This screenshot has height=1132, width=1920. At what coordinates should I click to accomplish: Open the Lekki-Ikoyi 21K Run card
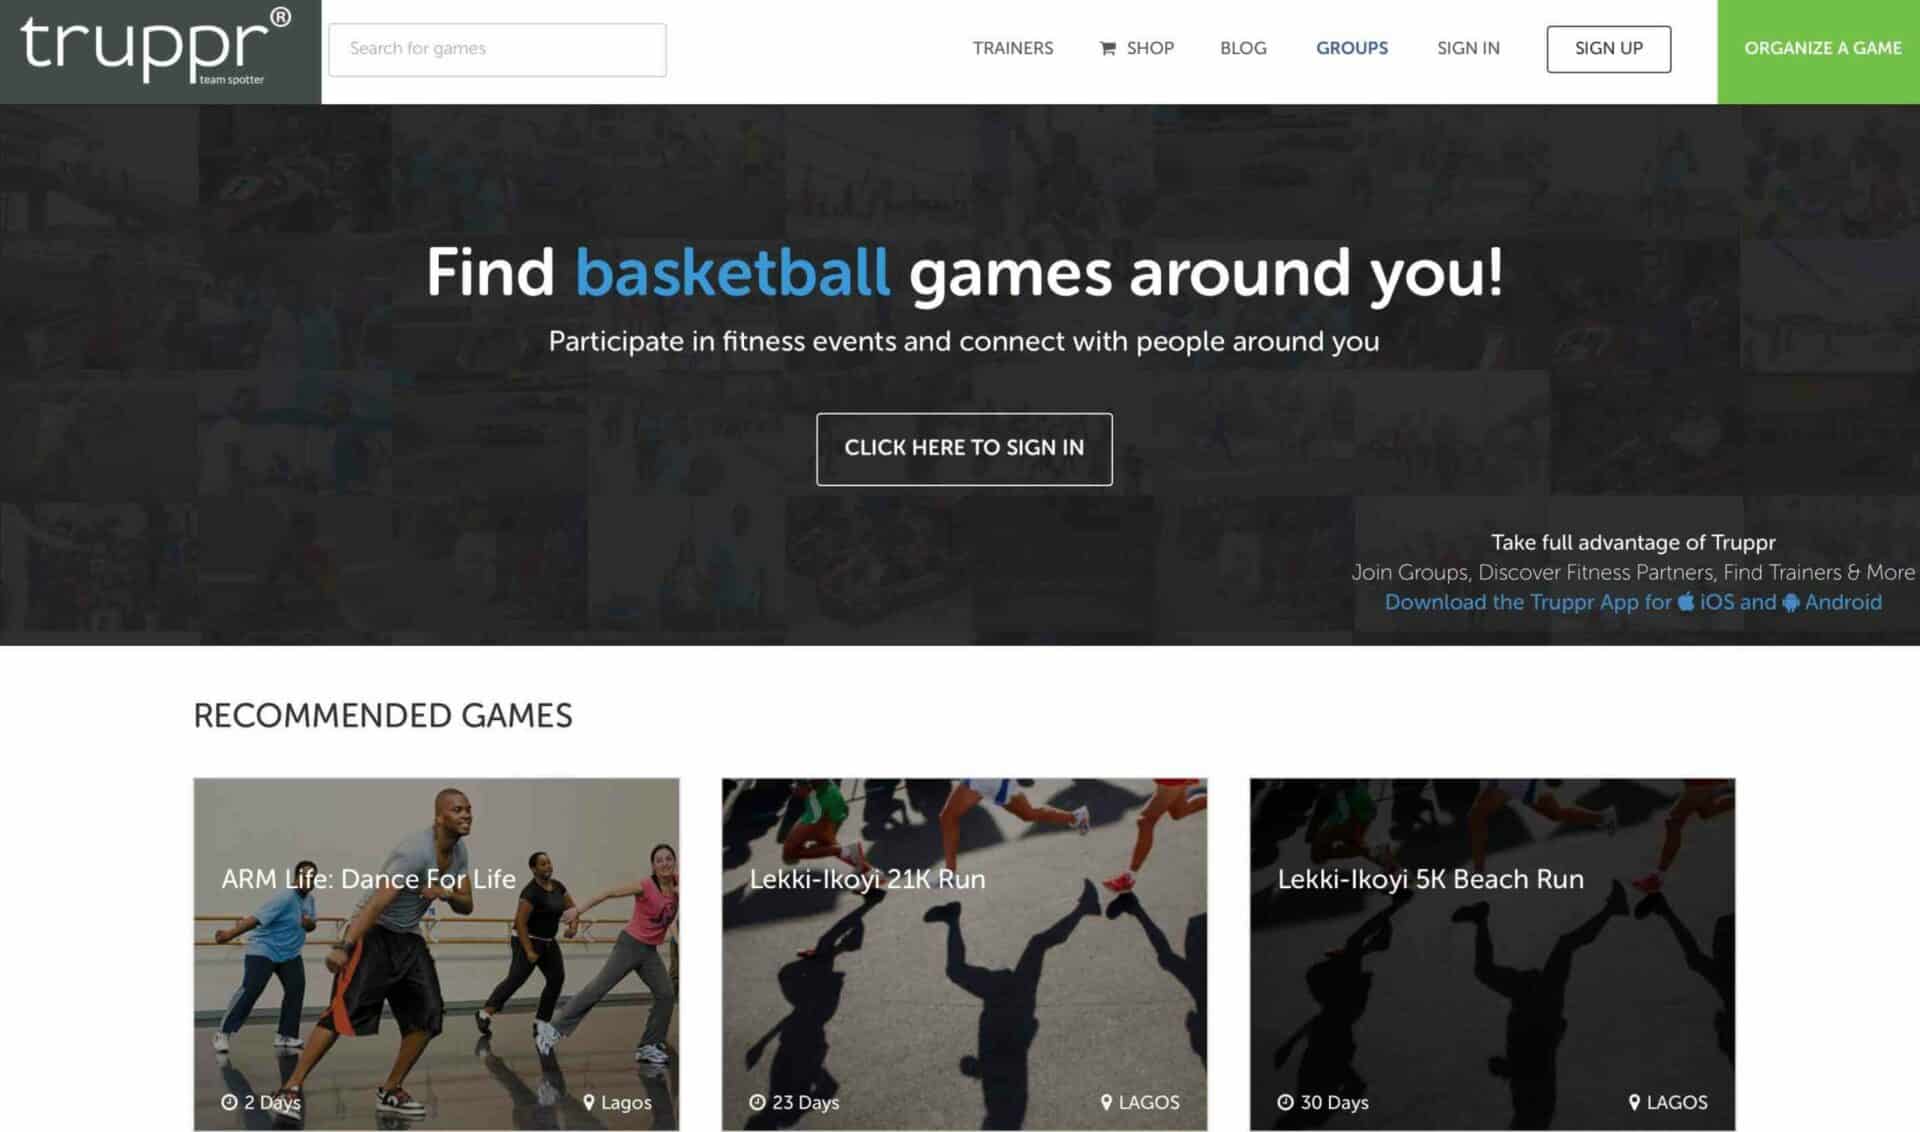[x=964, y=954]
